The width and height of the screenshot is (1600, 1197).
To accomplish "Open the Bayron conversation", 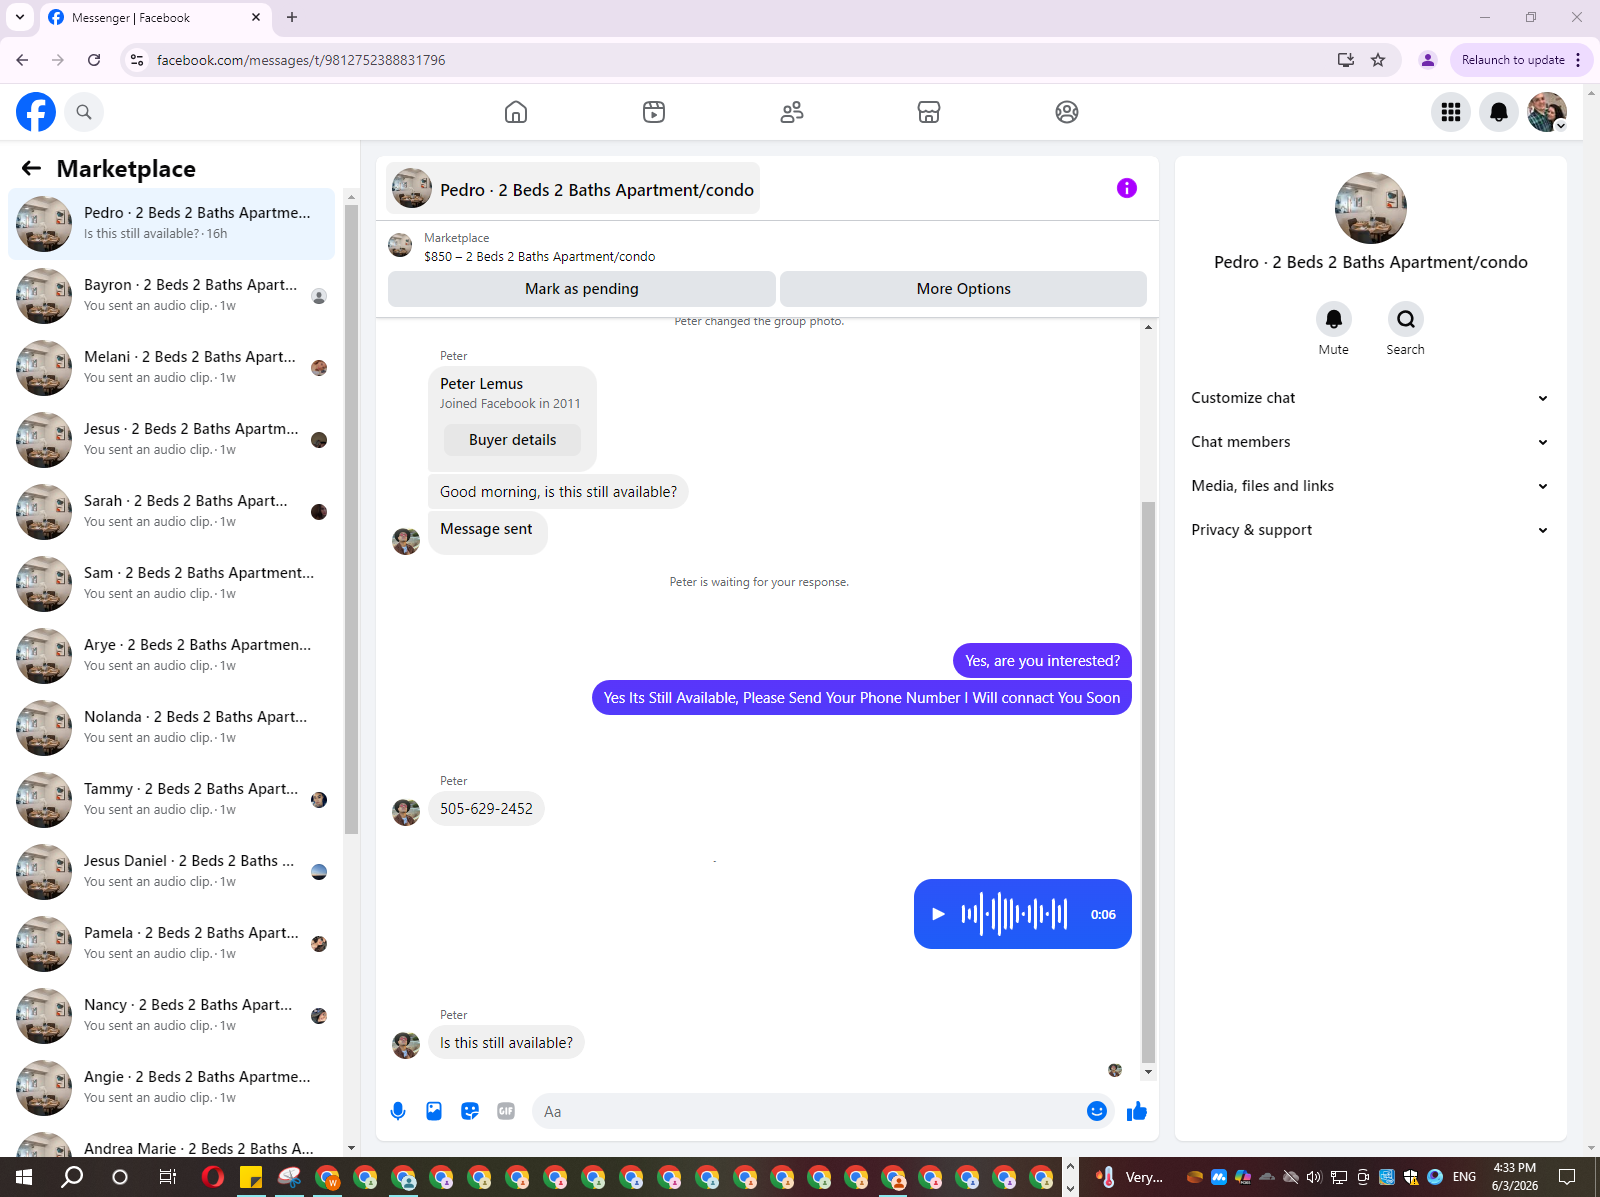I will pos(172,296).
